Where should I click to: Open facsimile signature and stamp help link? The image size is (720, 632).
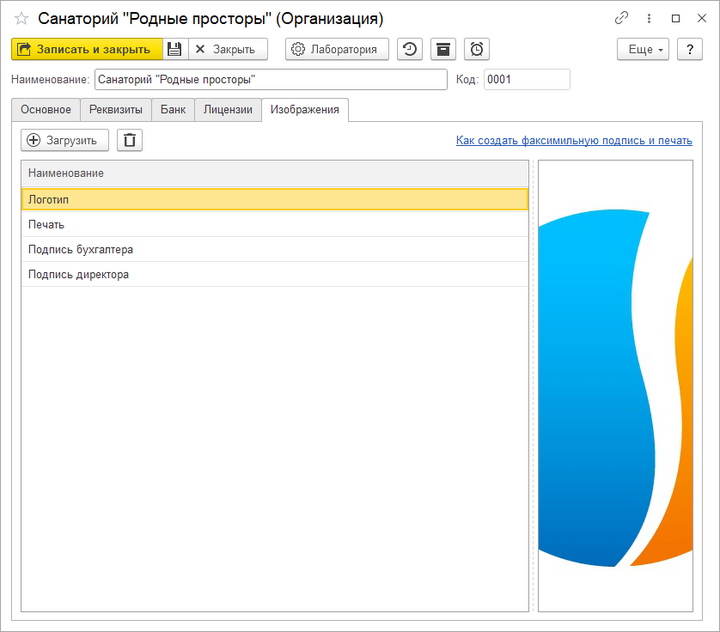point(574,141)
